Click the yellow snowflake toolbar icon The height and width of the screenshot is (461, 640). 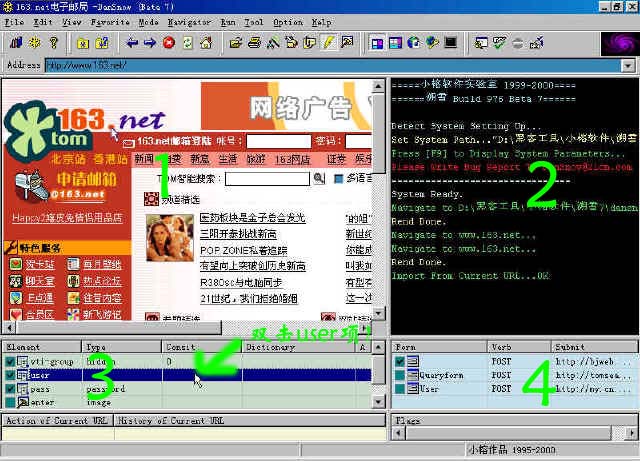pyautogui.click(x=35, y=42)
